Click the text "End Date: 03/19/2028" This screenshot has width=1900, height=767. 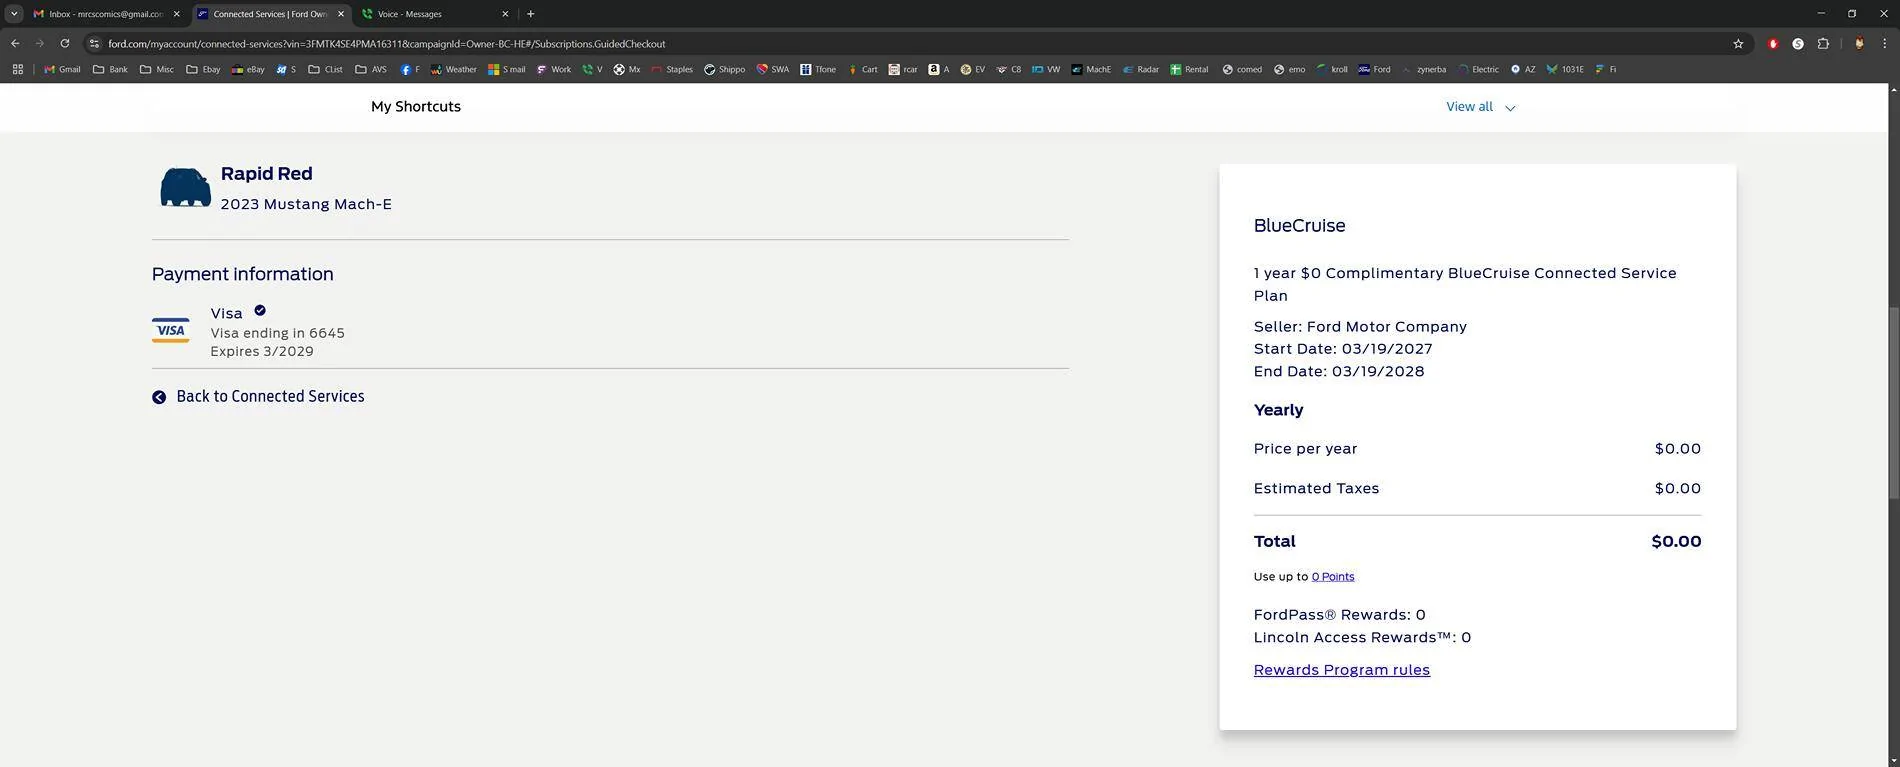(1339, 371)
